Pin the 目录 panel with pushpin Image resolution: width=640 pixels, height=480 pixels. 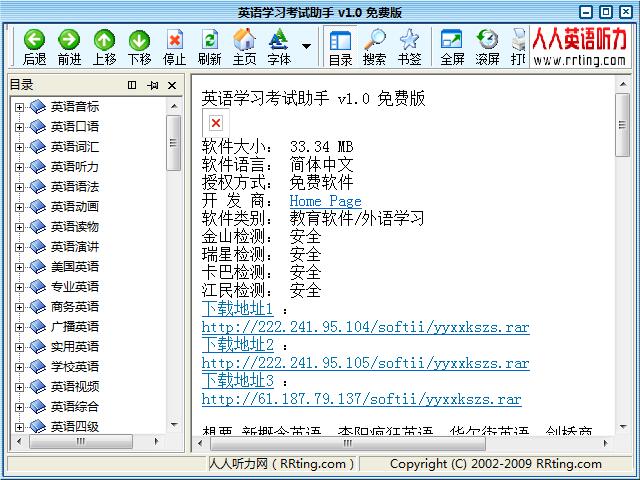(x=153, y=85)
